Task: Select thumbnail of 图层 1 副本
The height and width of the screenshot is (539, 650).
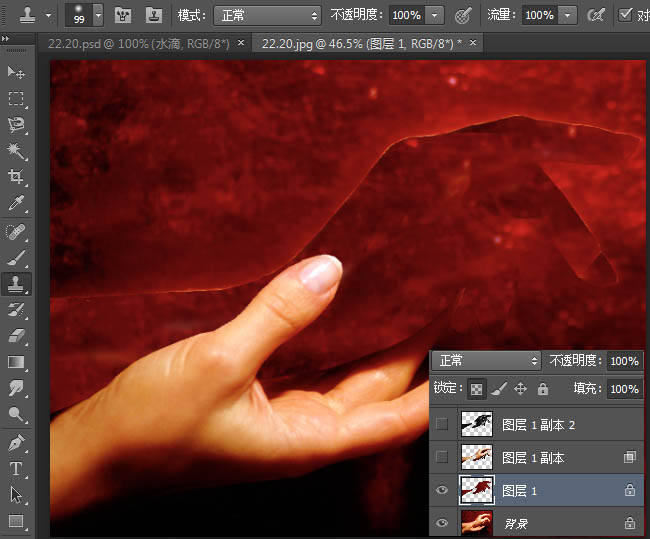Action: point(477,457)
